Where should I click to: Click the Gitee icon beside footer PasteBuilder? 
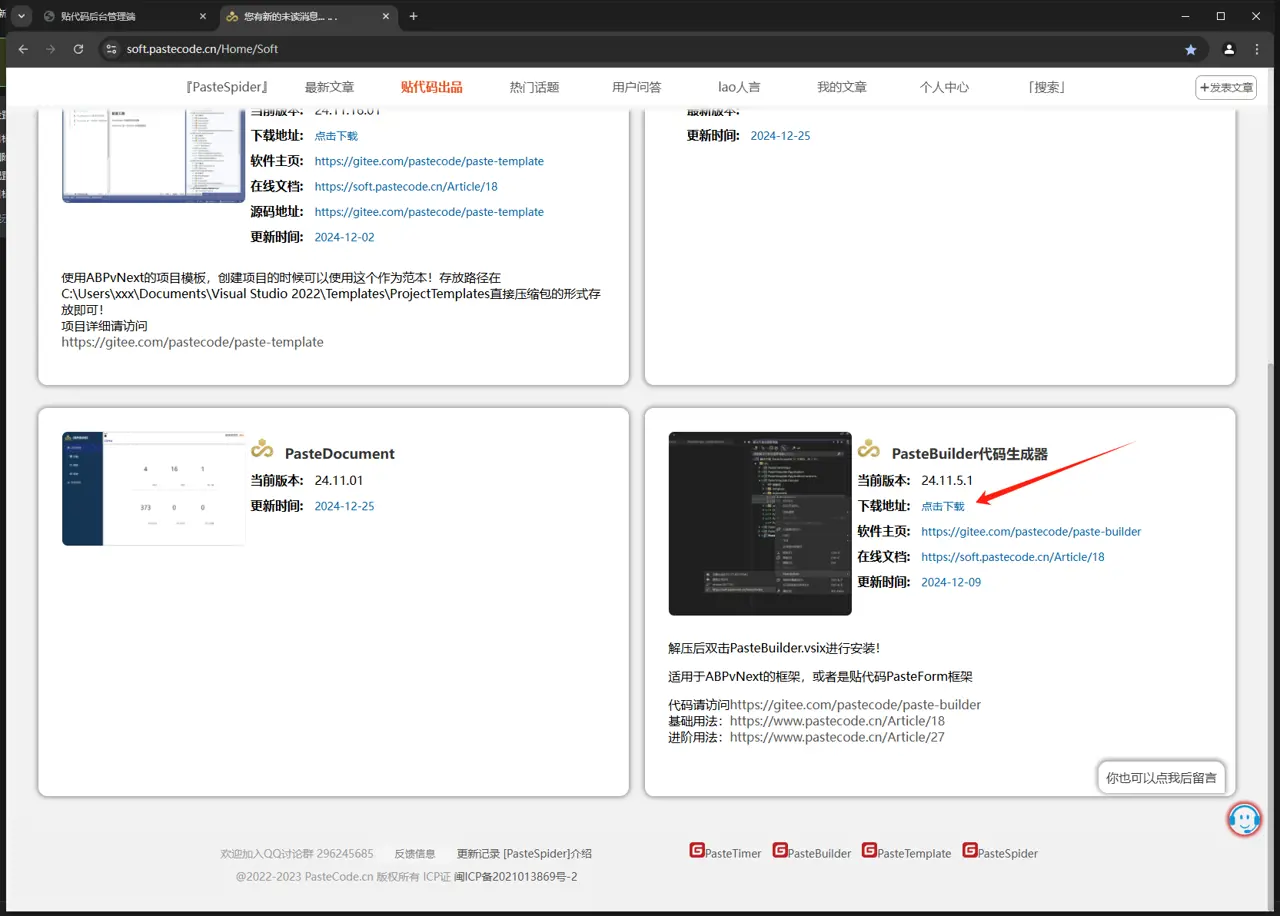coord(780,850)
